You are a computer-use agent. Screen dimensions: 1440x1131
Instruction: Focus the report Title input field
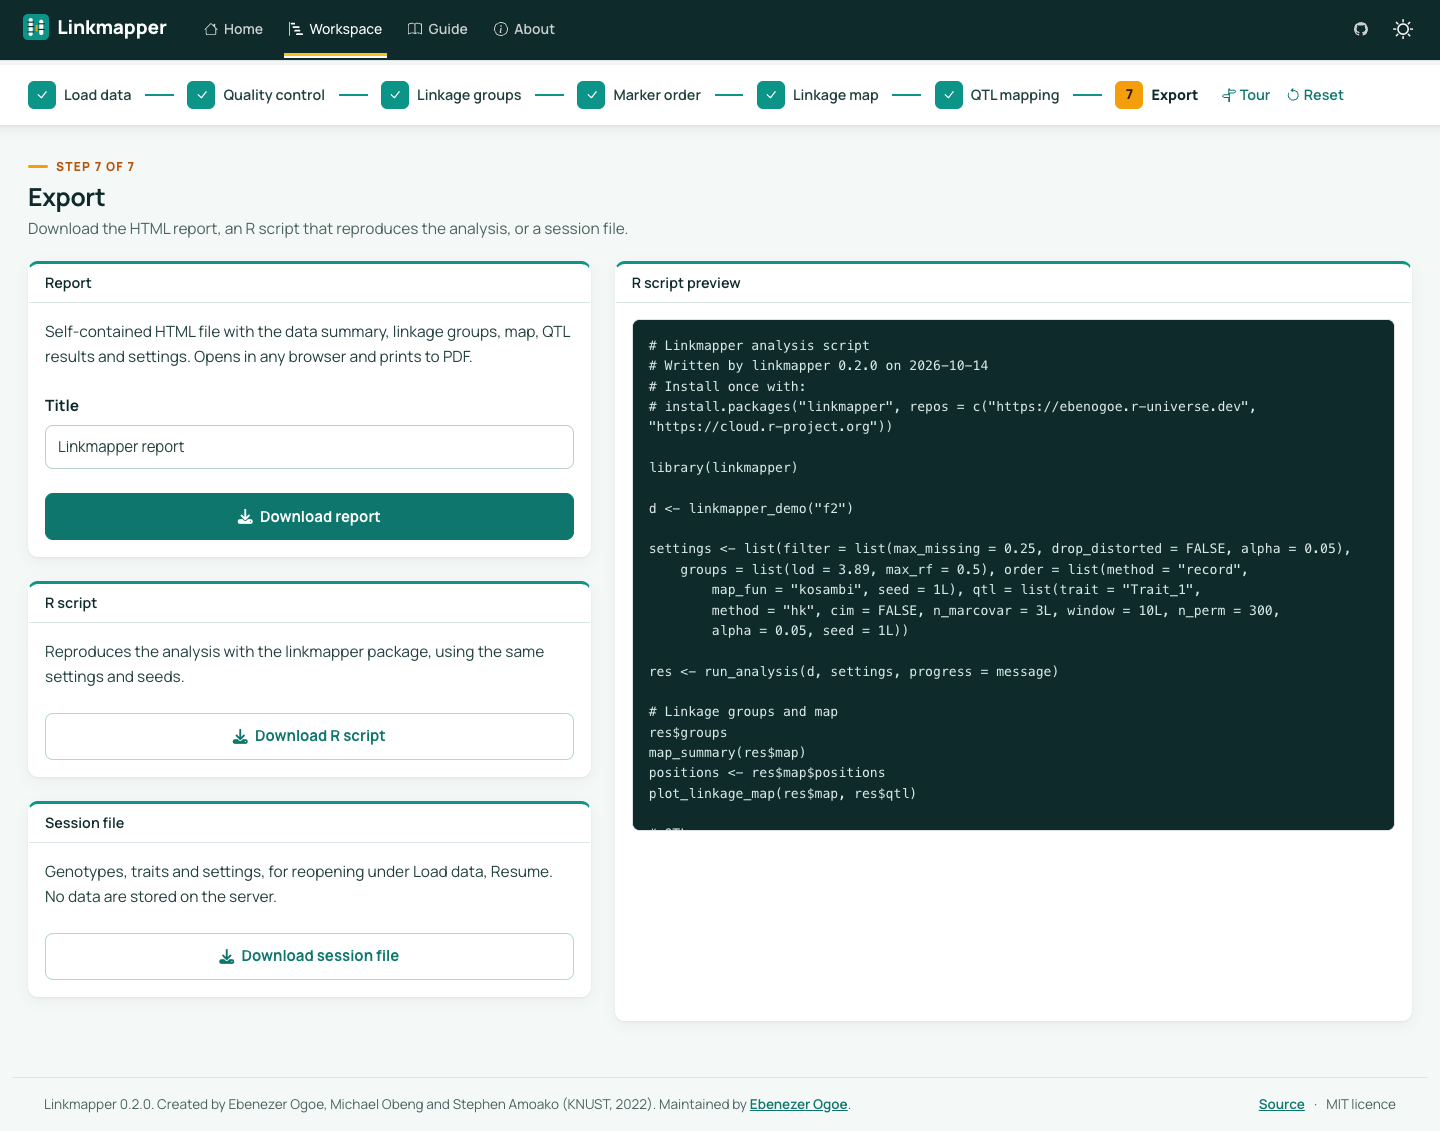pos(309,447)
